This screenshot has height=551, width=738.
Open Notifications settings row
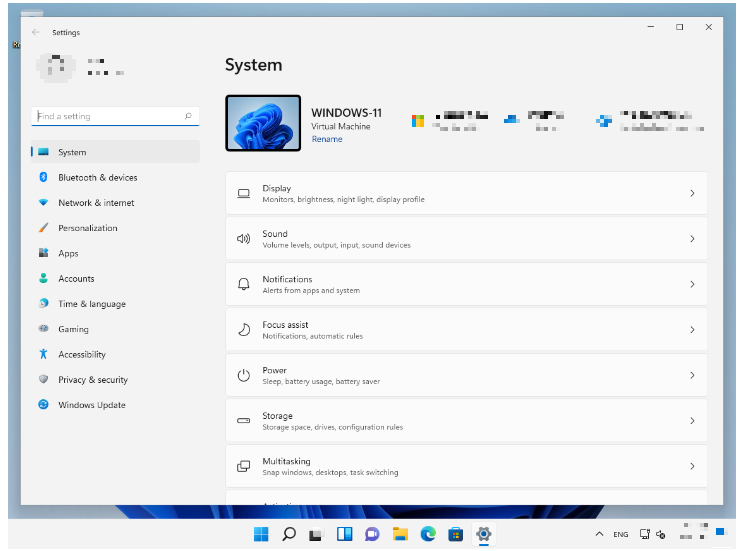point(466,284)
